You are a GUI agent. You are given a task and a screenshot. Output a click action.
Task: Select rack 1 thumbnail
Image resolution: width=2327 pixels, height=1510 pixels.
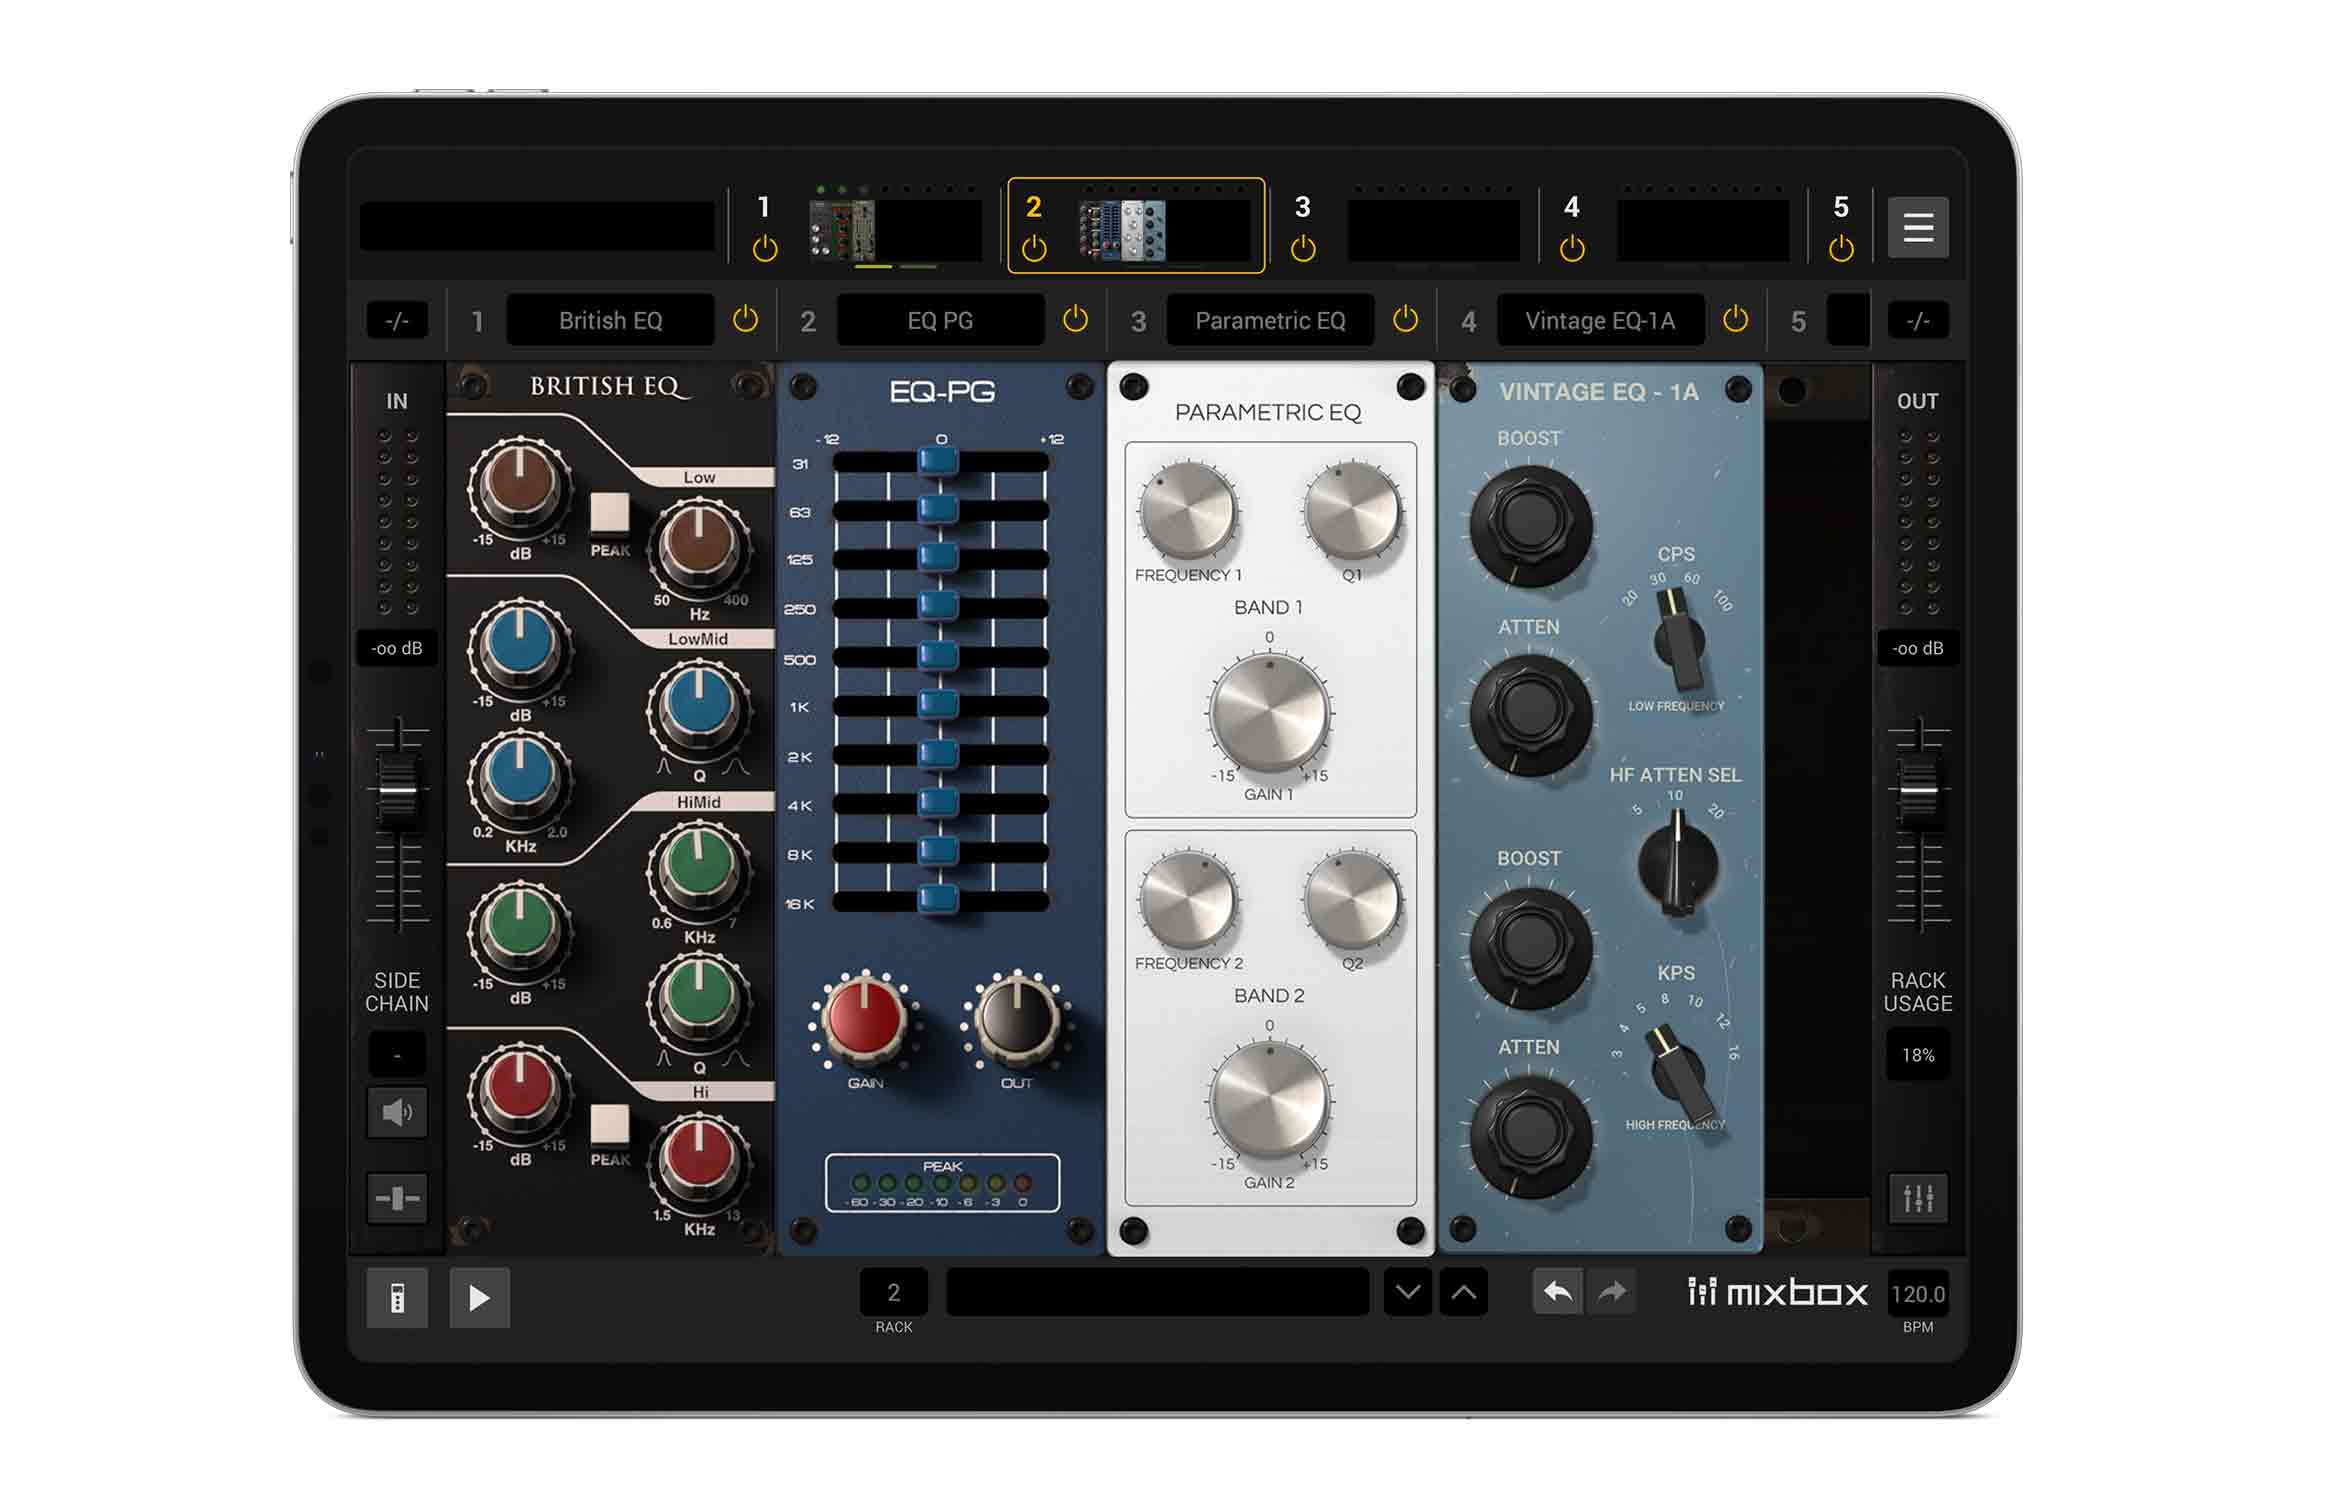tap(895, 230)
